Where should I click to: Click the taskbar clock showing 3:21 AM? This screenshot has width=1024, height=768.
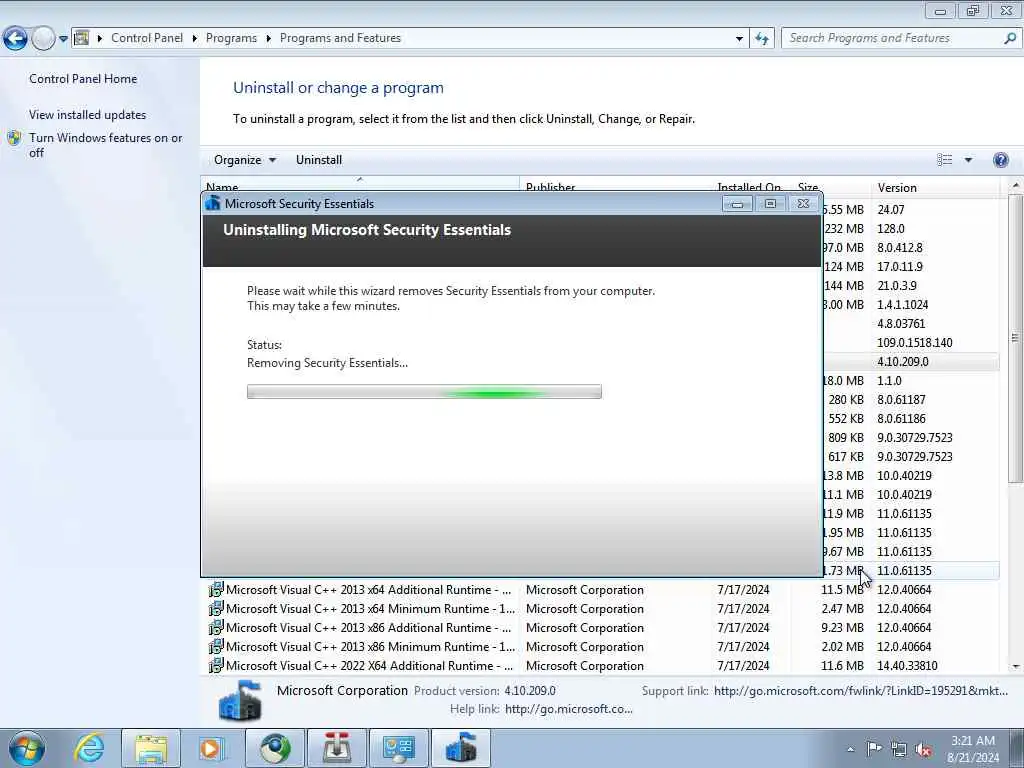[973, 749]
